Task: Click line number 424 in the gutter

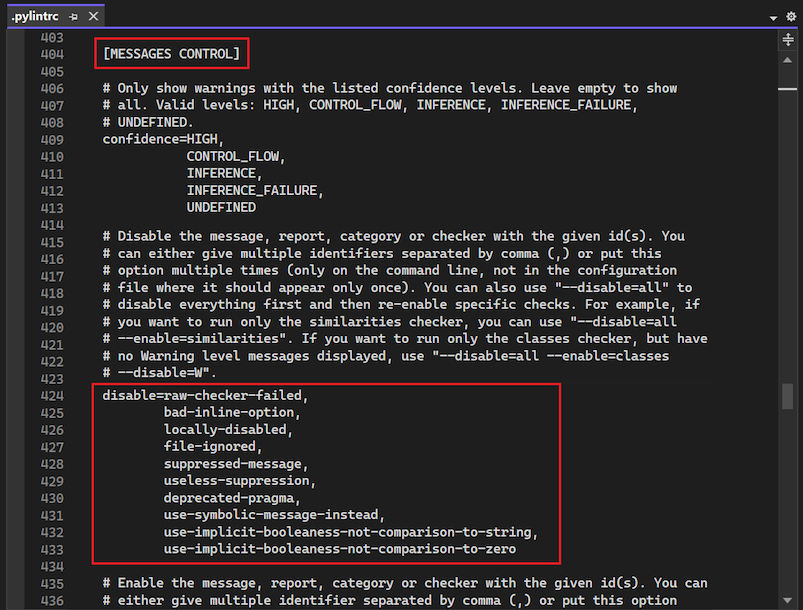Action: pos(52,395)
